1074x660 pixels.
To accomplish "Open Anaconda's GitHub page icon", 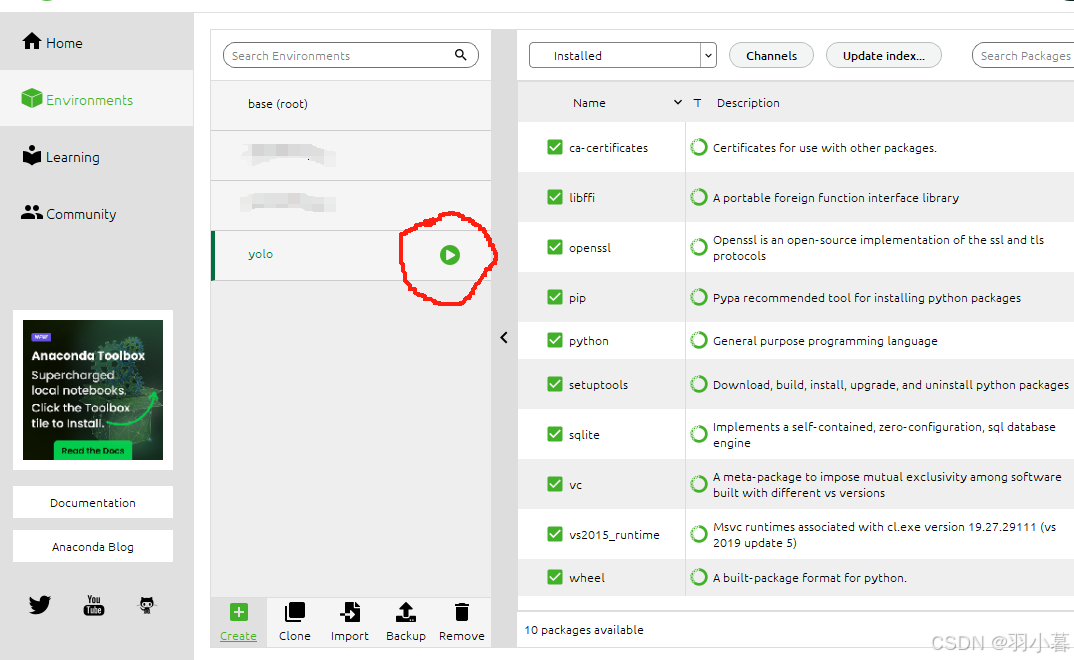I will (147, 605).
